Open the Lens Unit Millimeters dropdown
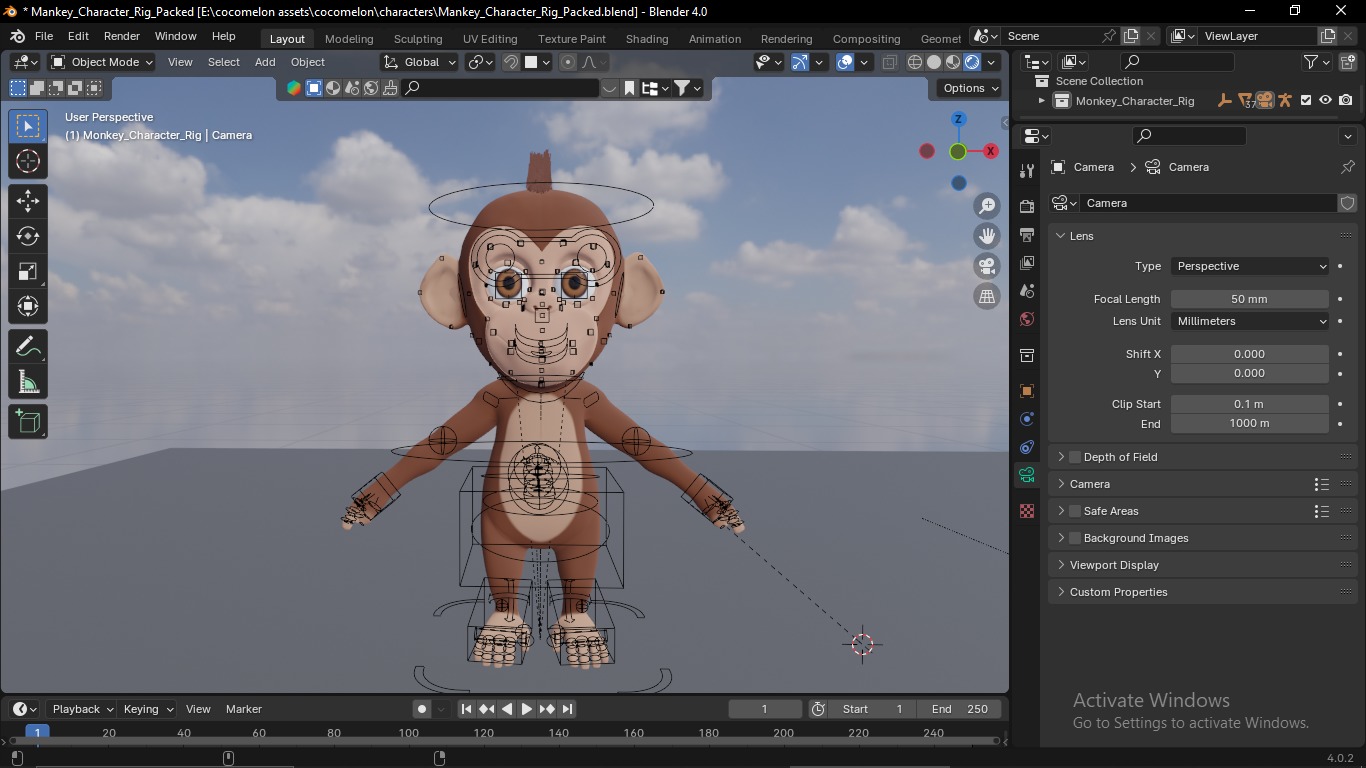The width and height of the screenshot is (1366, 768). (1250, 321)
